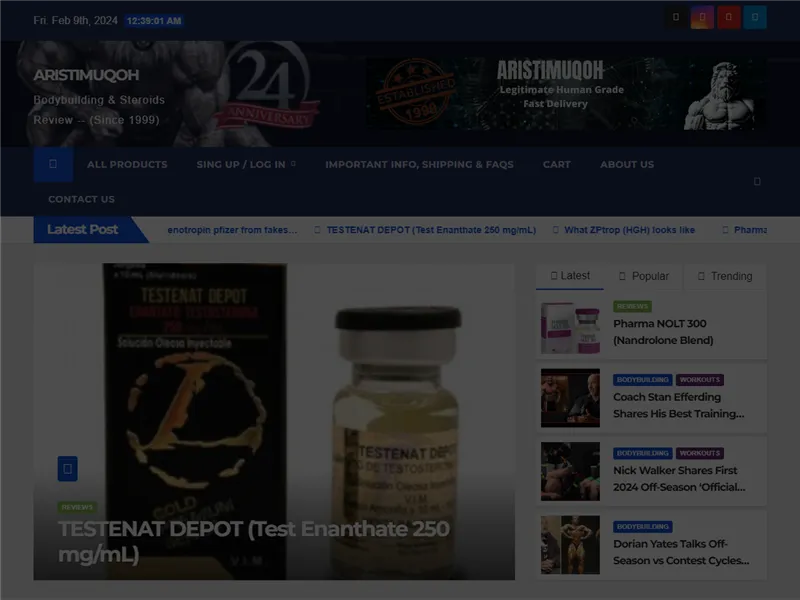
Task: Switch to the Popular tab
Action: [x=644, y=276]
